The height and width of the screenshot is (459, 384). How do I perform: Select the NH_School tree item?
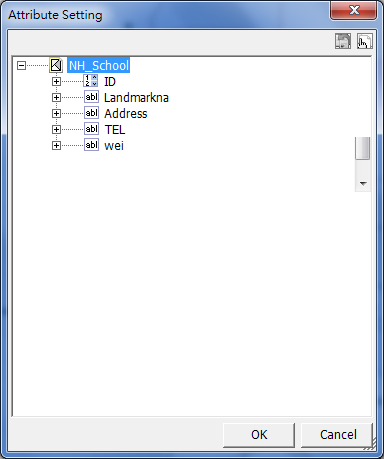point(99,65)
